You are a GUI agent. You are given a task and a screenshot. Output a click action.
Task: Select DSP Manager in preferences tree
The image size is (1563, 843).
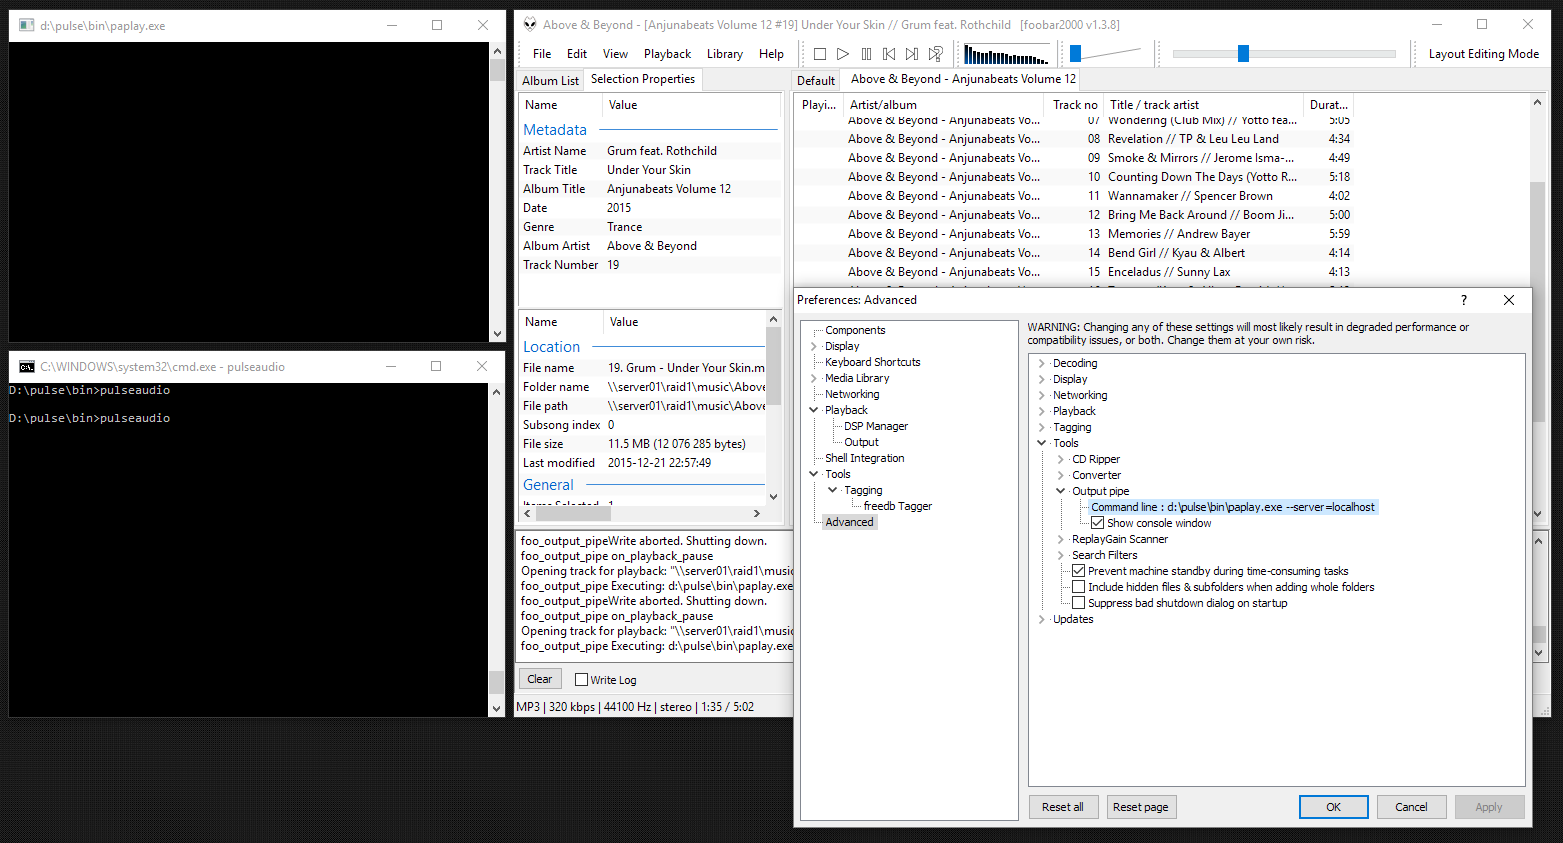tap(876, 426)
